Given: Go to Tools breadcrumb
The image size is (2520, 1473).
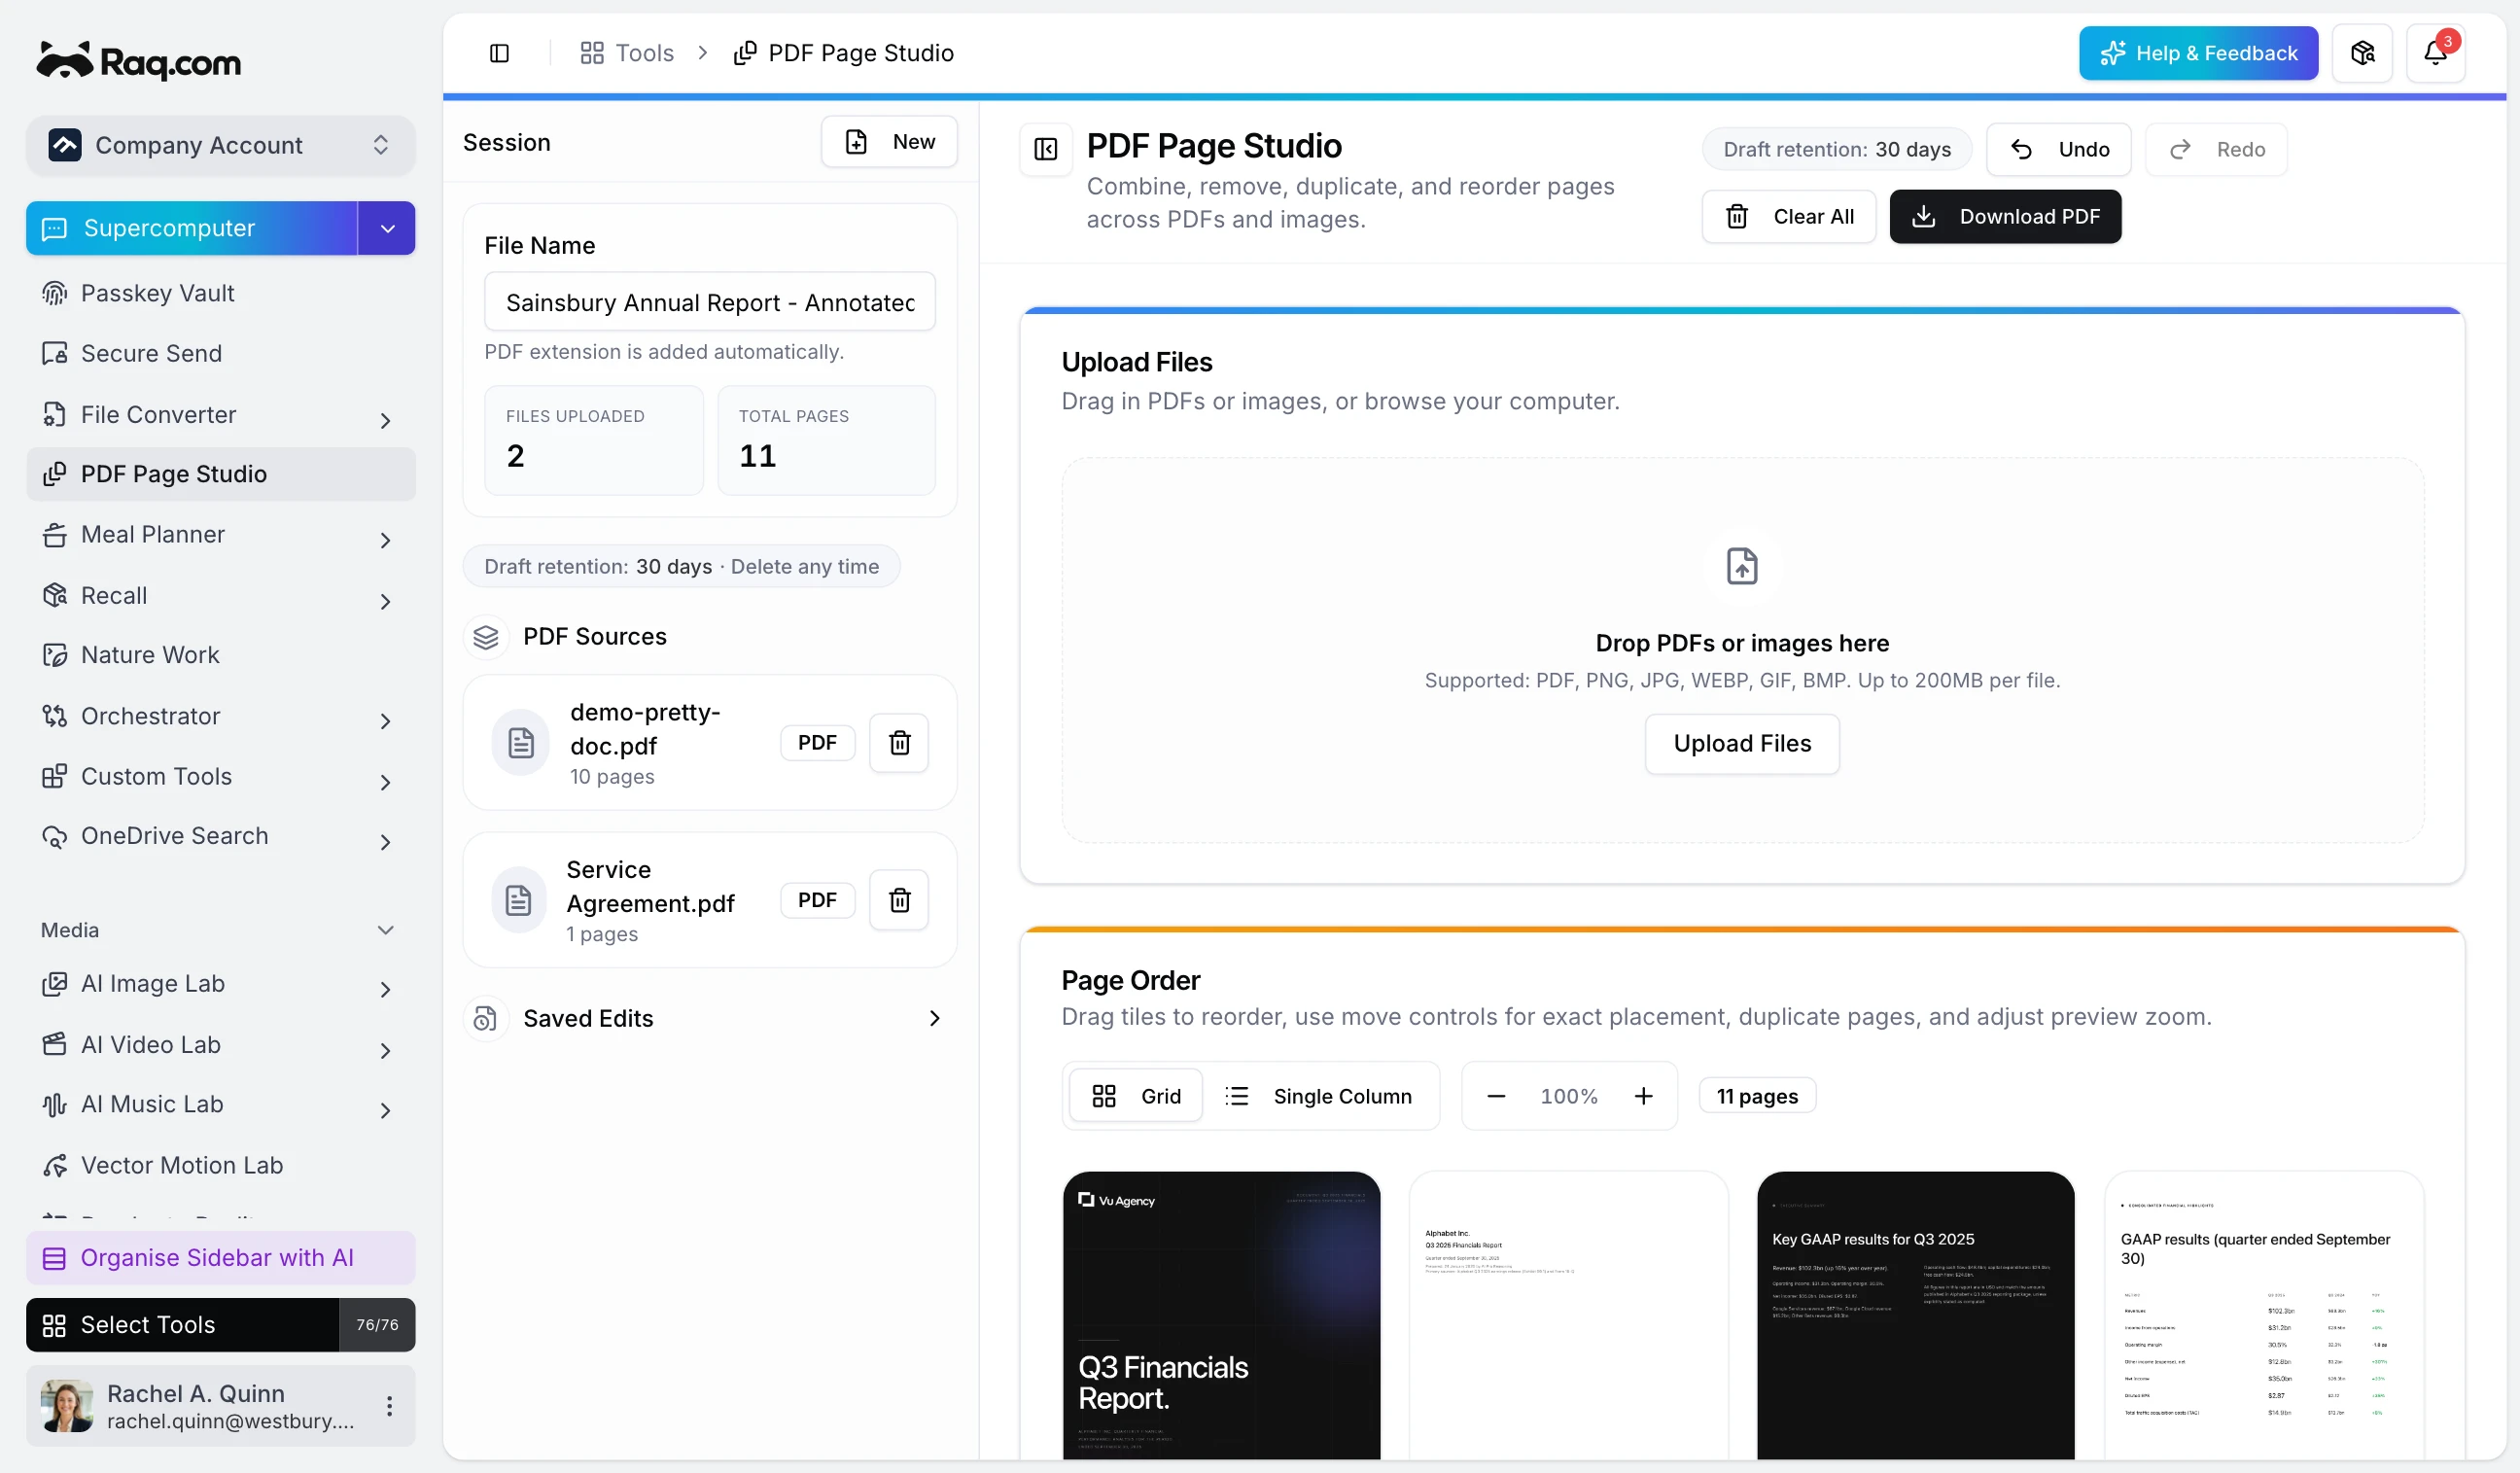Looking at the screenshot, I should pos(627,53).
